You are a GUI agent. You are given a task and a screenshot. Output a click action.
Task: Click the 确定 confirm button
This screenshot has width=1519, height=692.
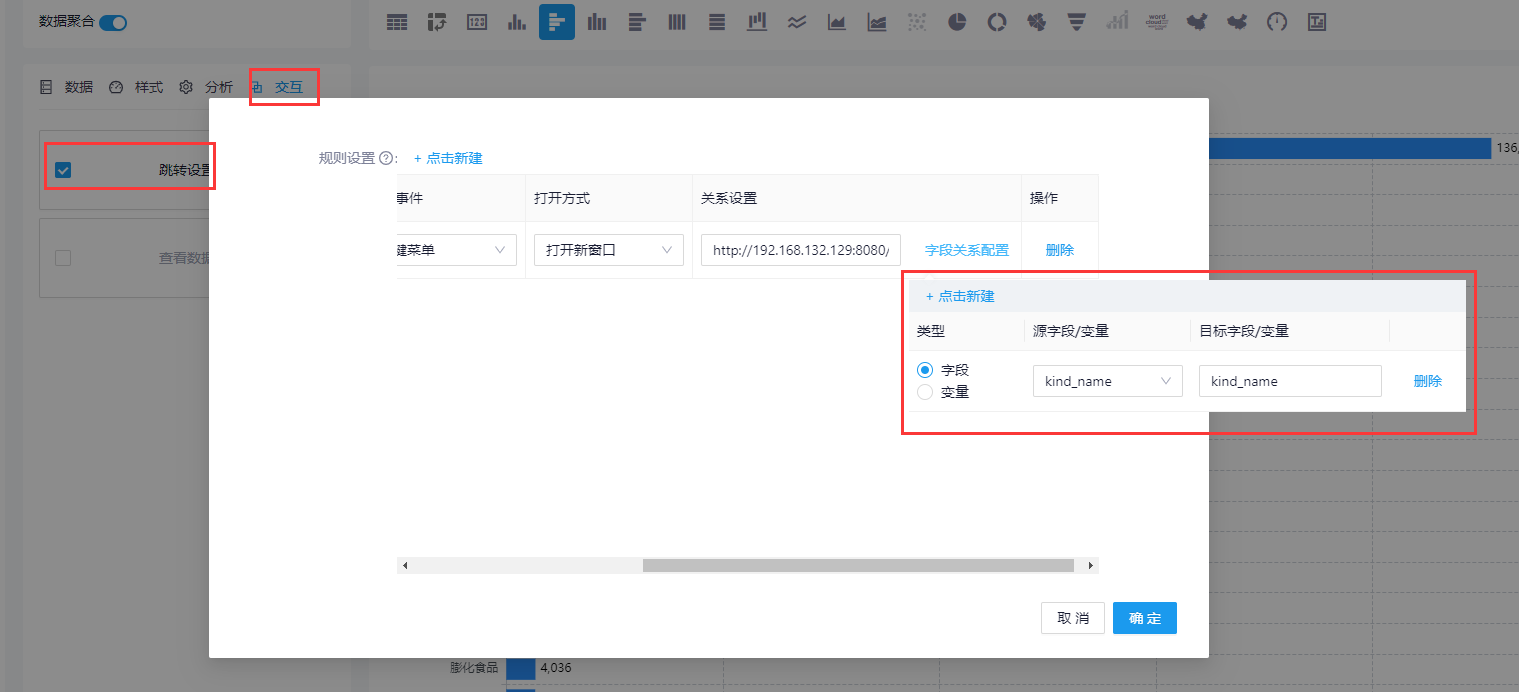pos(1144,618)
